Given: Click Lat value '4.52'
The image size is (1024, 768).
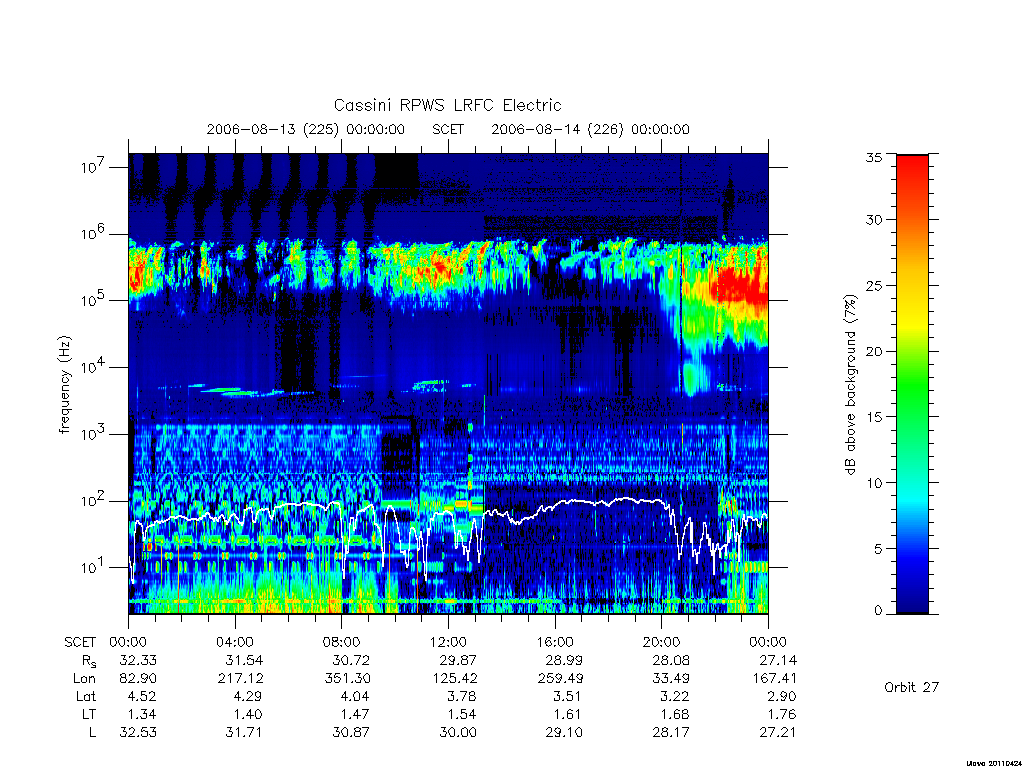Looking at the screenshot, I should coord(142,696).
